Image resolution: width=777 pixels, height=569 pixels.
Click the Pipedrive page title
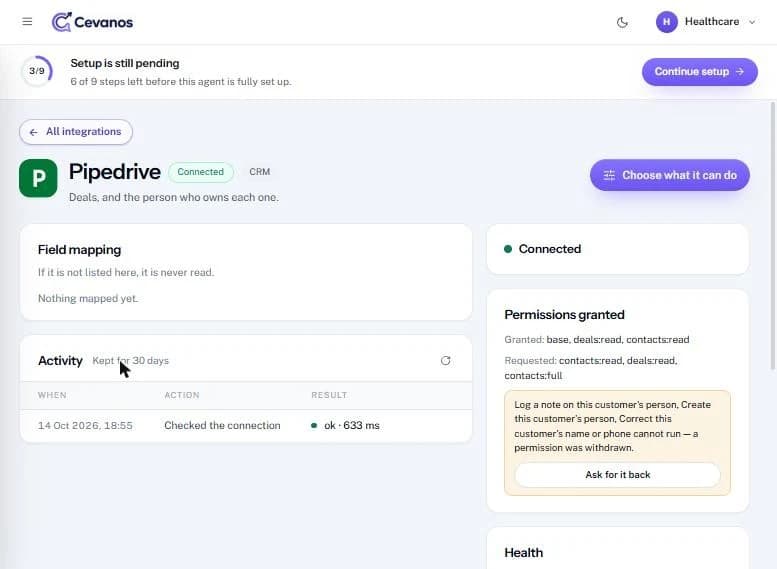pos(114,172)
